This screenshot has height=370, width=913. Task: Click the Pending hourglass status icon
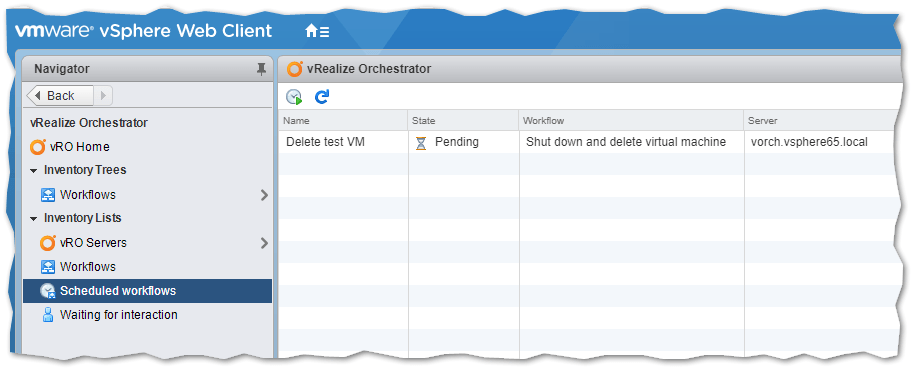tap(421, 142)
